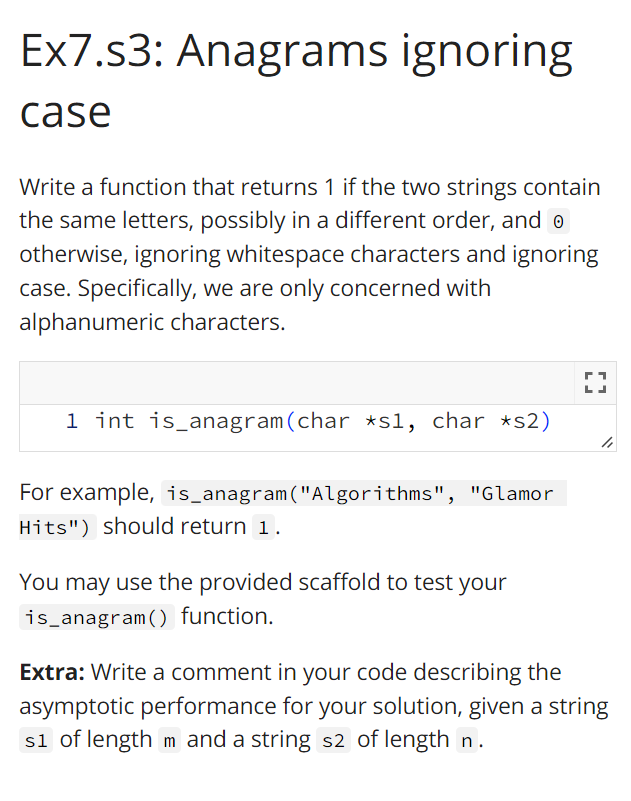Click the code block toolbar header row

tap(300, 382)
